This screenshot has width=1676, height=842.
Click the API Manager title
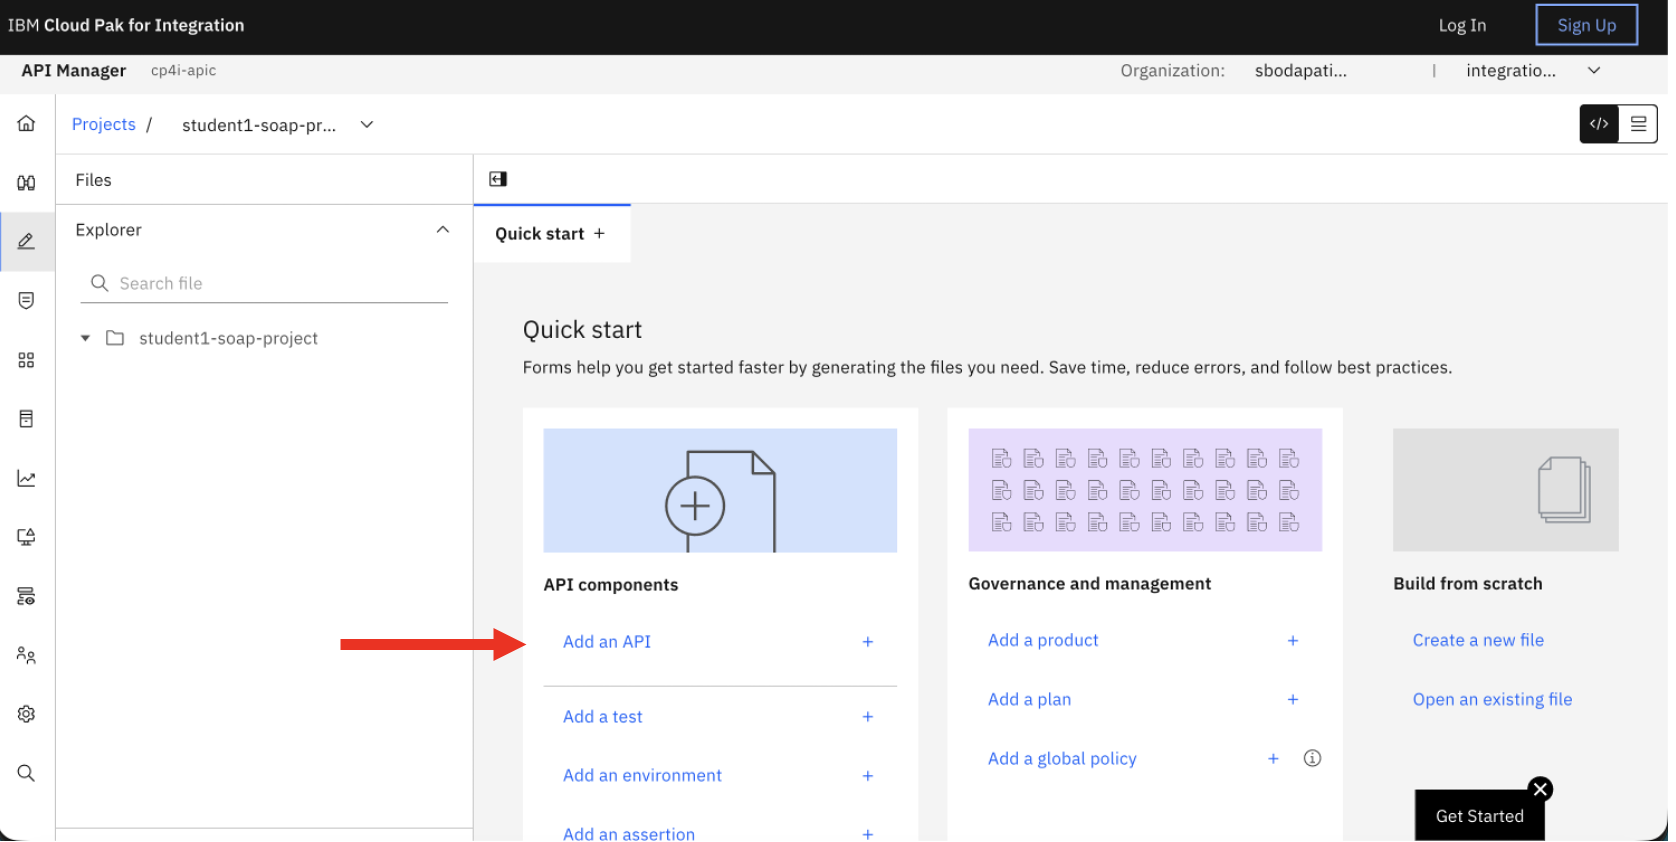pyautogui.click(x=74, y=71)
